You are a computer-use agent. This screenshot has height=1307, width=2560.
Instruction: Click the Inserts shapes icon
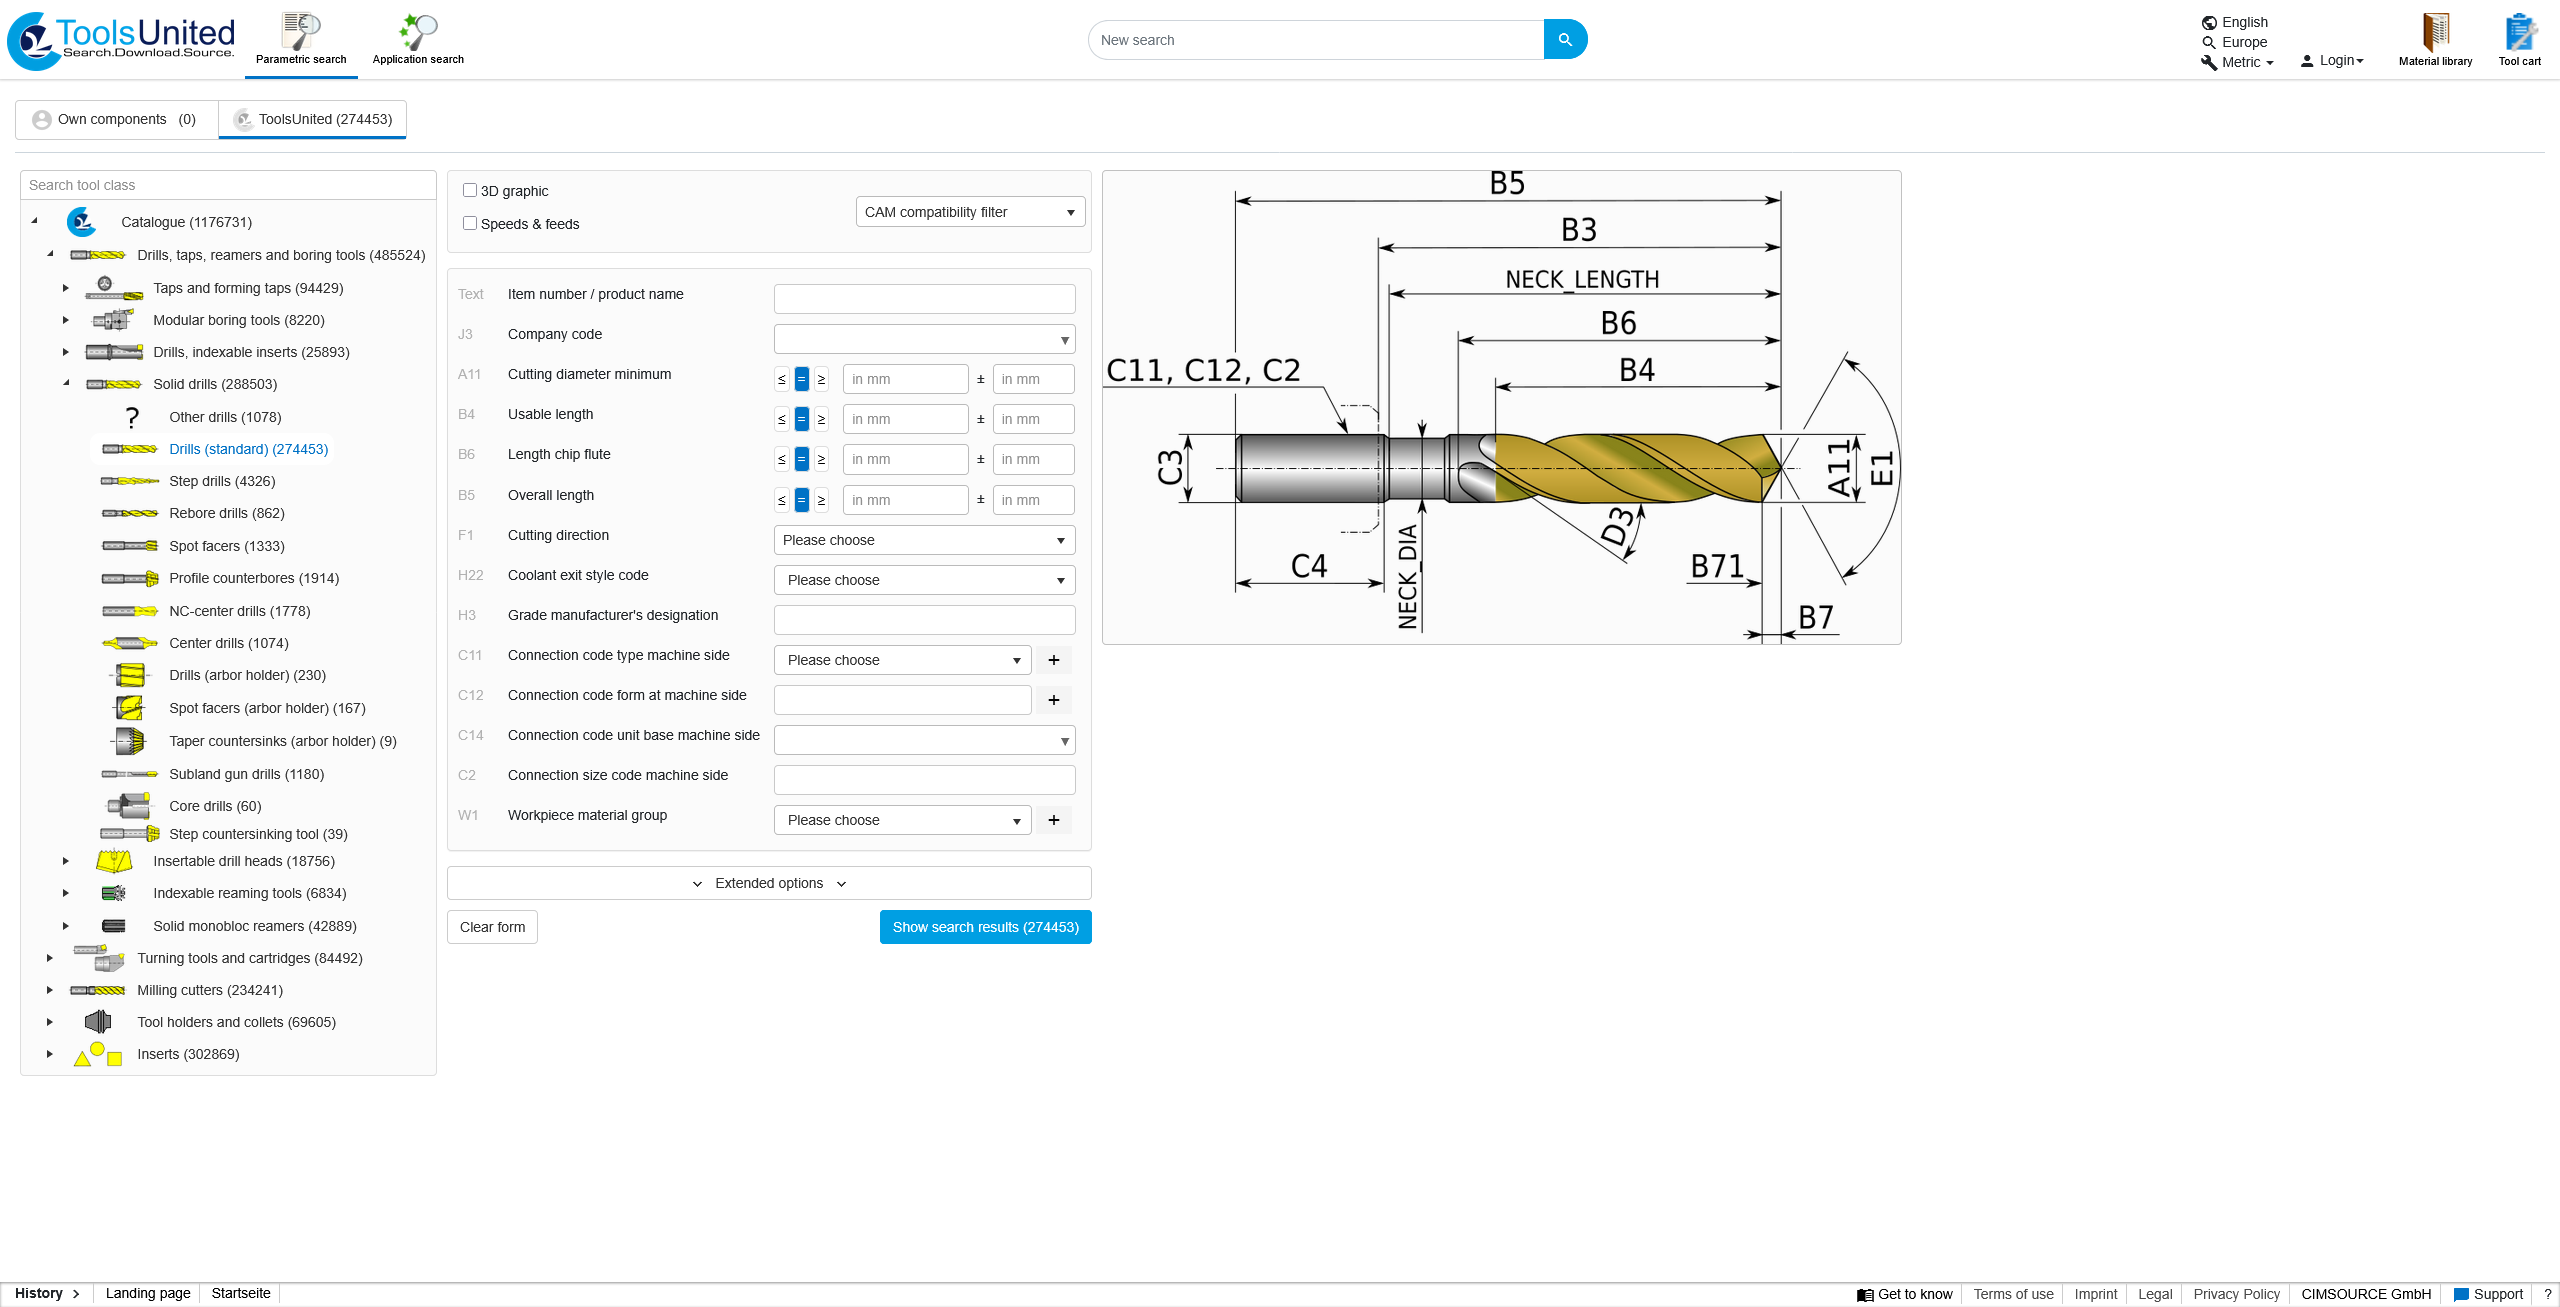pyautogui.click(x=97, y=1054)
